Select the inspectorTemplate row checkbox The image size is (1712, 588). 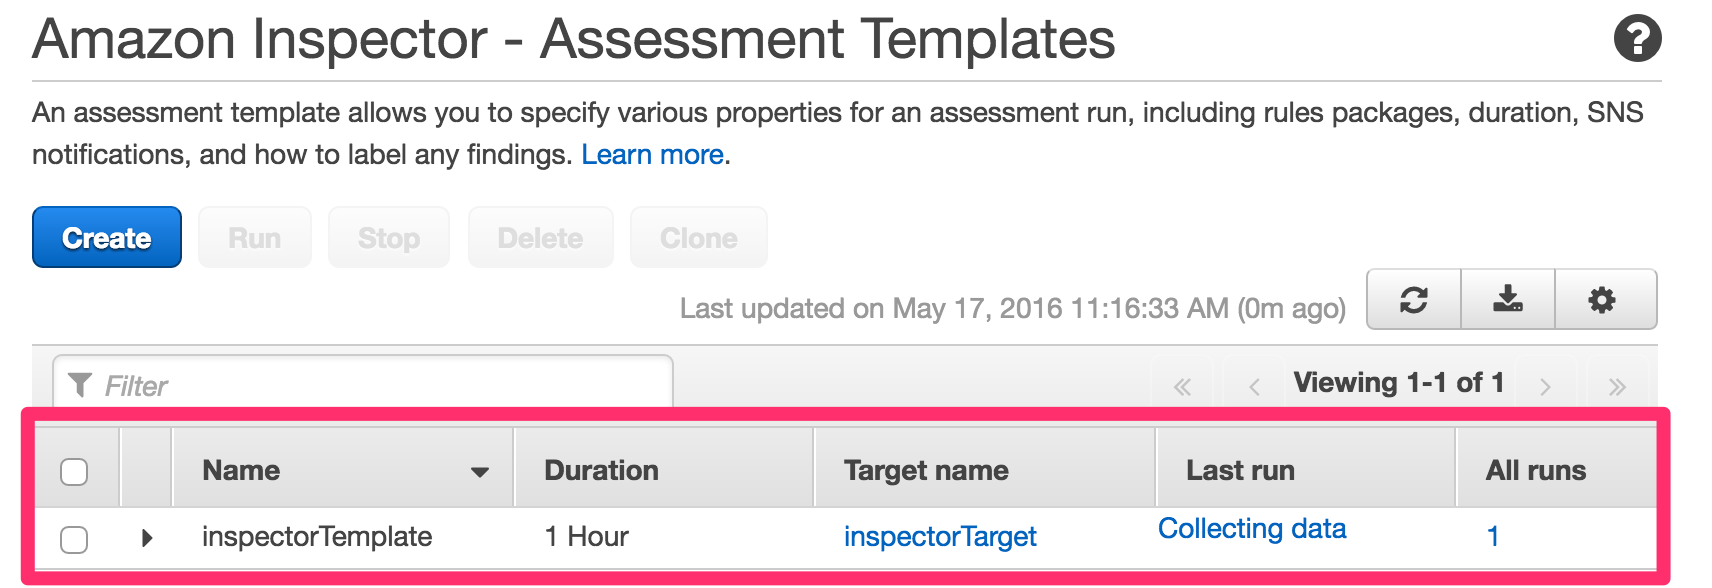(74, 537)
